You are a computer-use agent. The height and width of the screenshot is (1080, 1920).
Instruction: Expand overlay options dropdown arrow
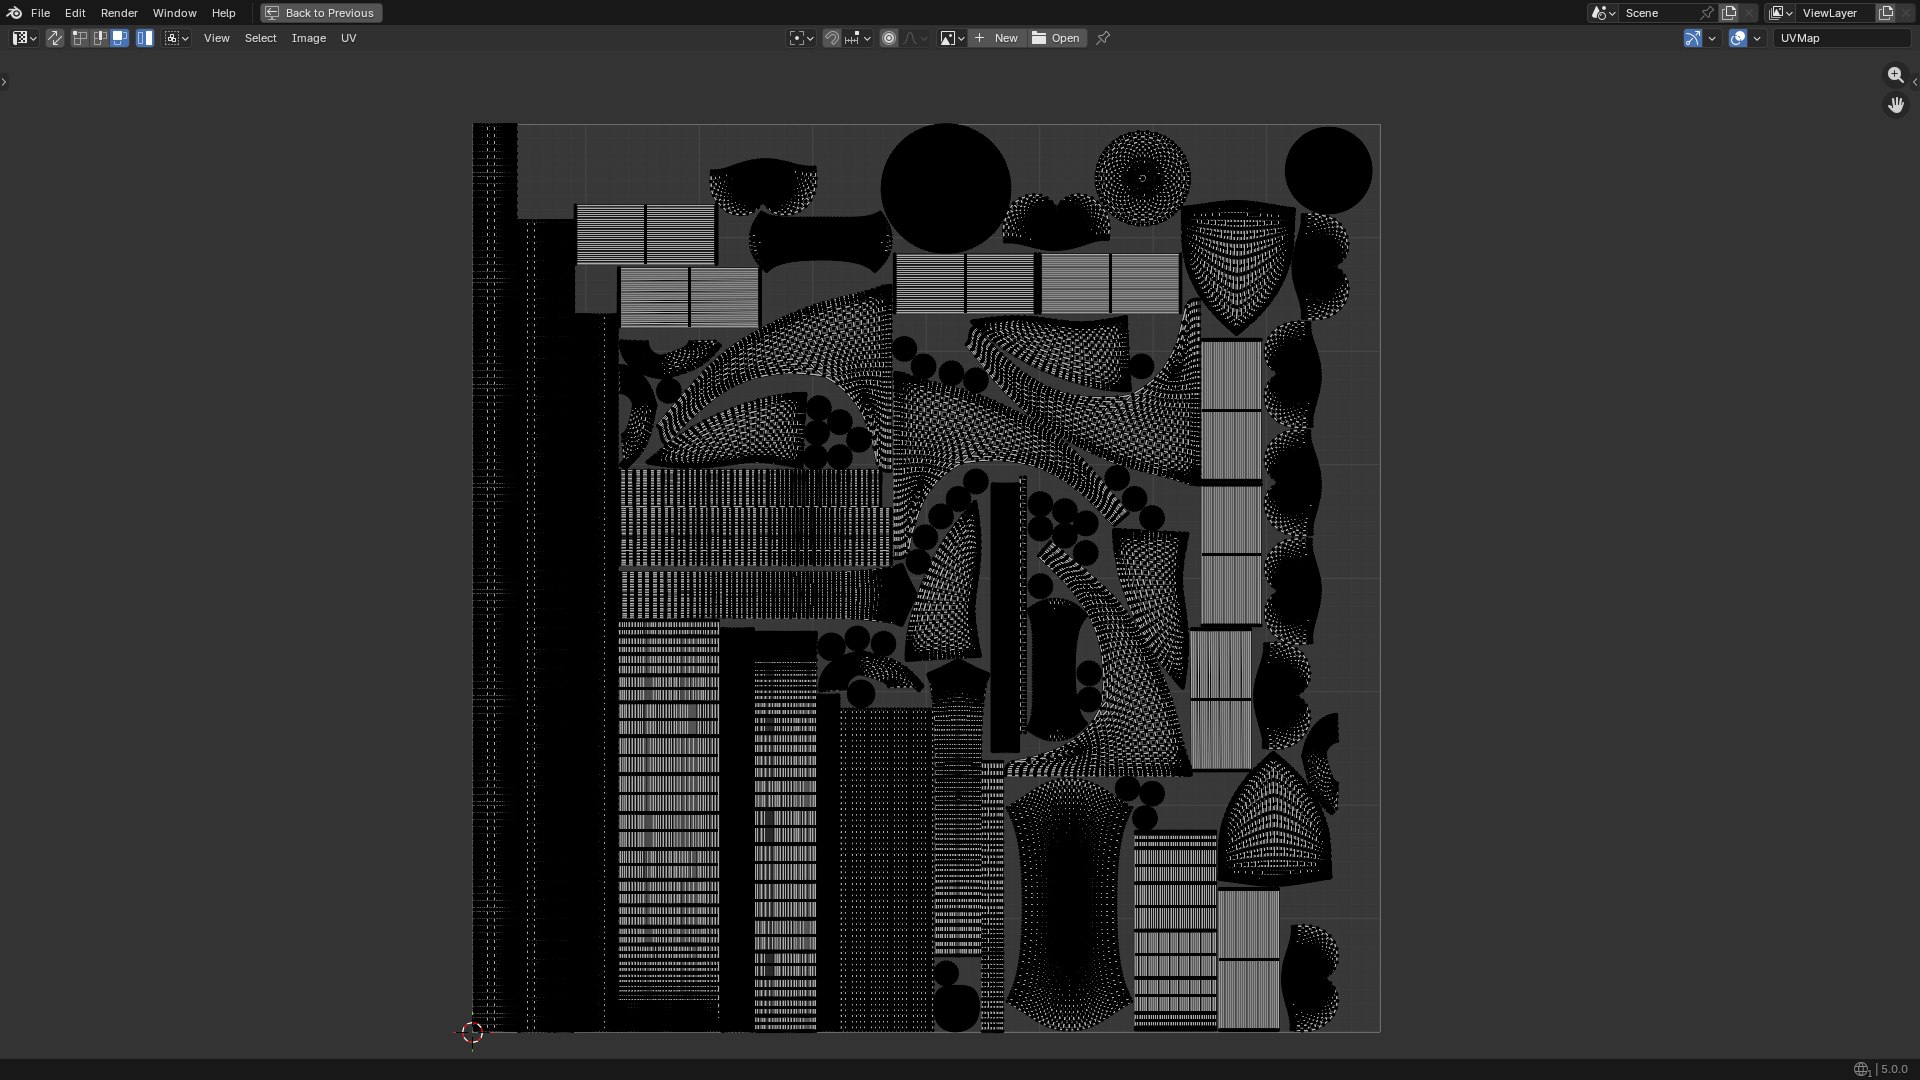click(x=1757, y=38)
